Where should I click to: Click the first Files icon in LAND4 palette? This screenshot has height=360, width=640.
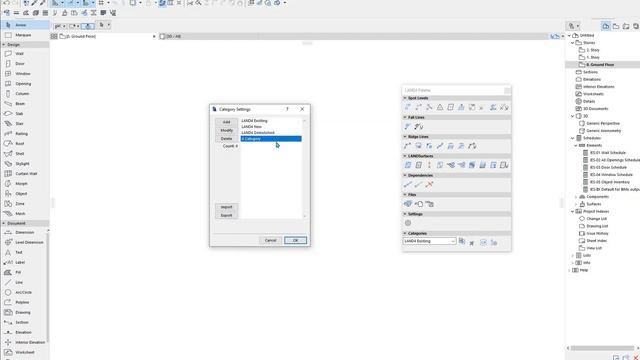408,204
